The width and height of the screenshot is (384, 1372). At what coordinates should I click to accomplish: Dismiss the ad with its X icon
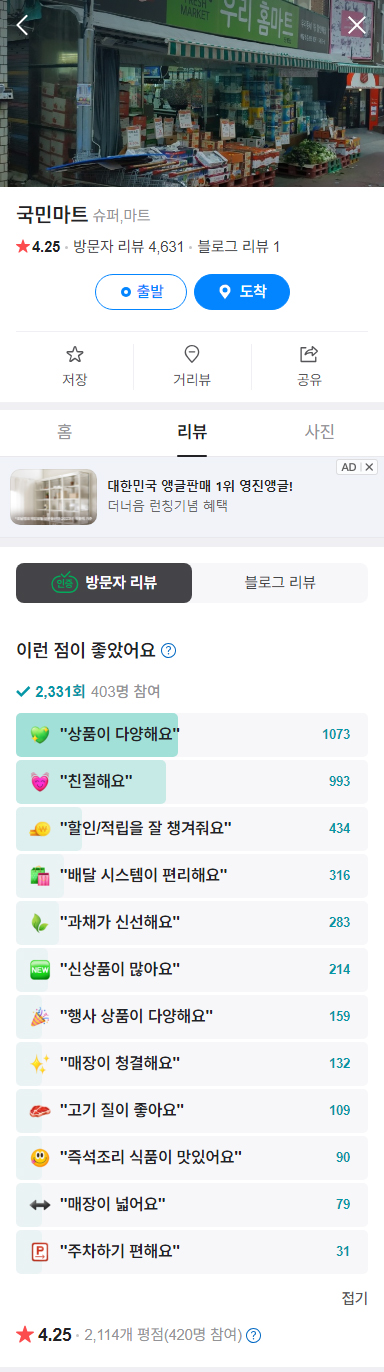(x=370, y=467)
